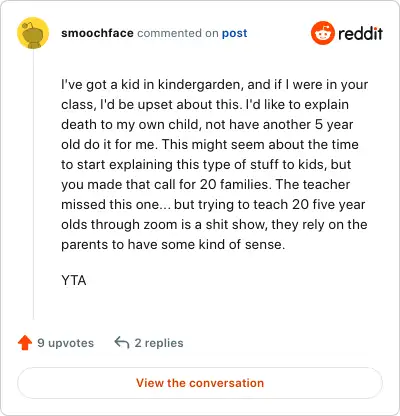Click the 9 upvotes count
This screenshot has width=400, height=416.
click(x=66, y=343)
